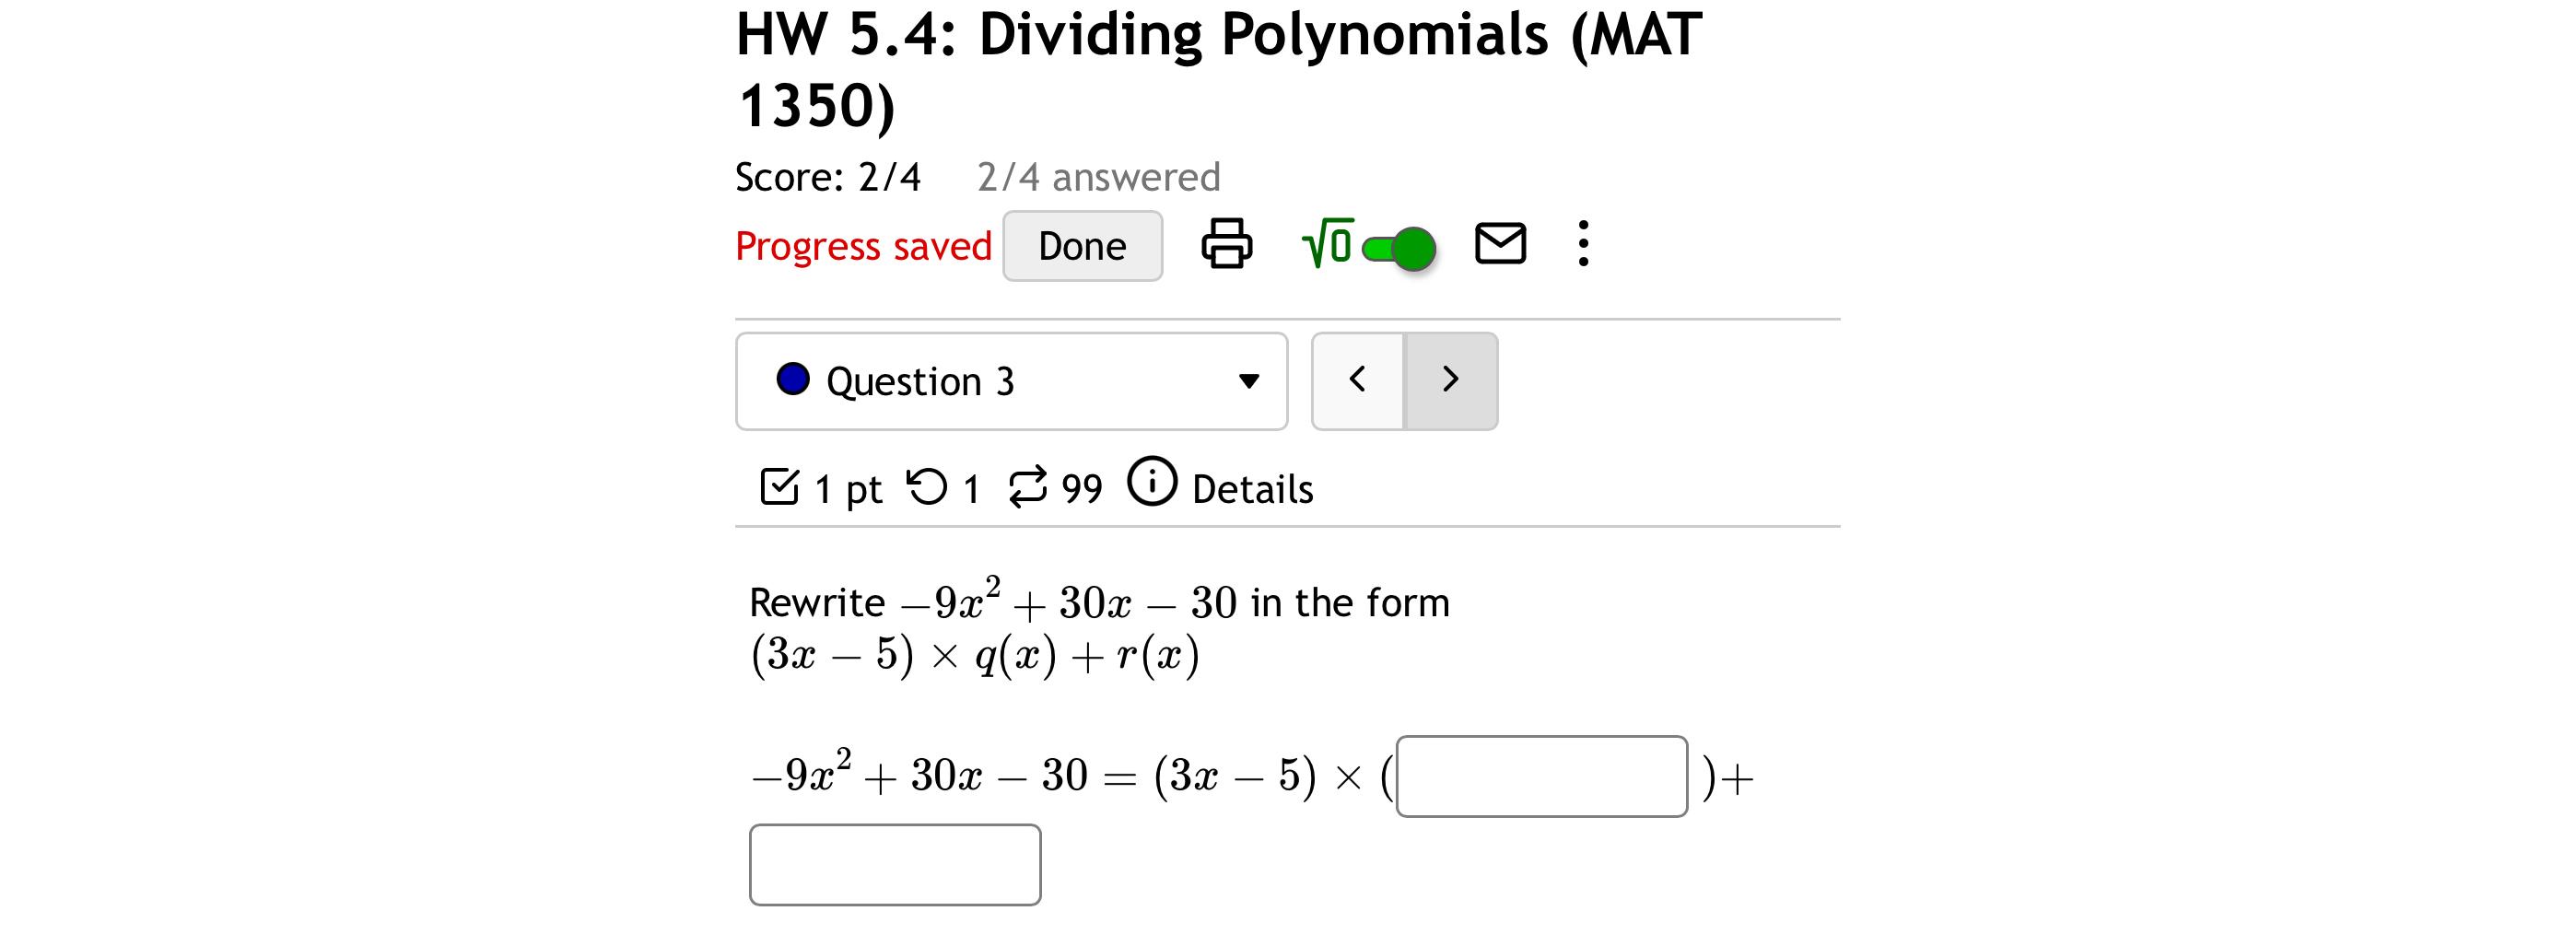Open the Question 3 selector dropdown
2576x946 pixels.
tap(1247, 381)
